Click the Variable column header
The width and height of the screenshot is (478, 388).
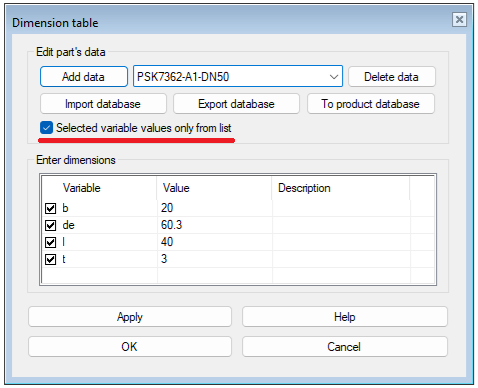pos(99,188)
